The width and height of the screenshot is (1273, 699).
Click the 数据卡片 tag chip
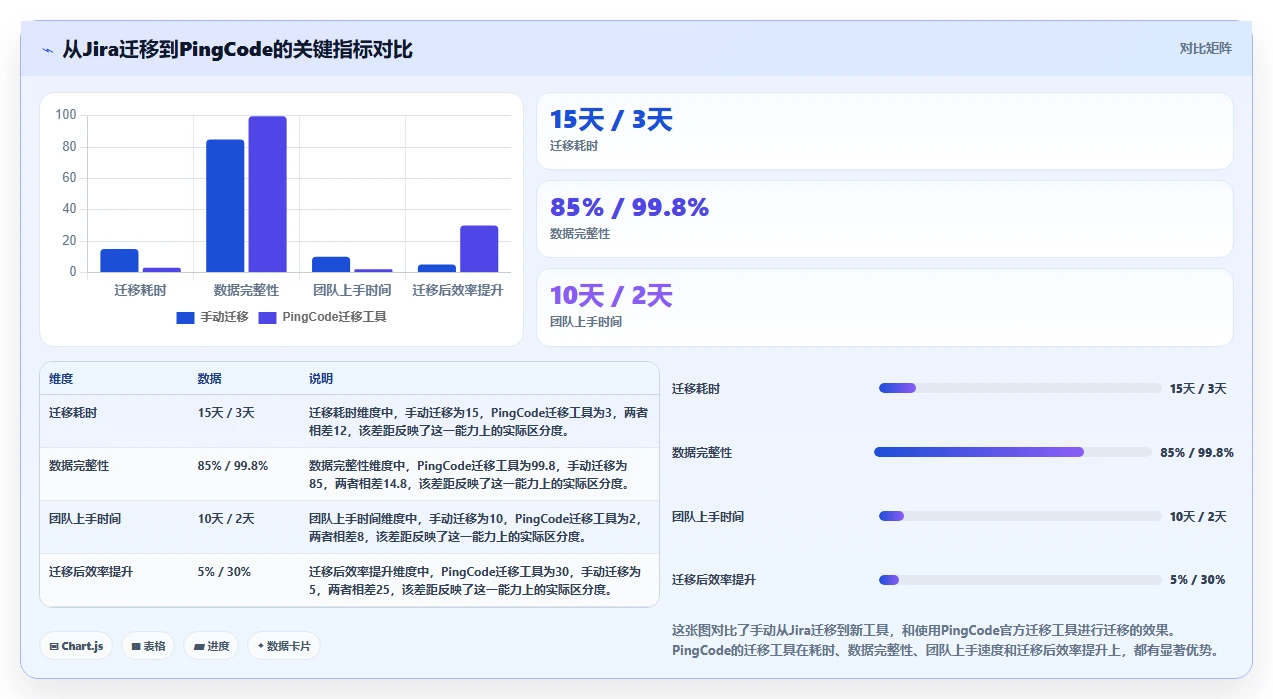(284, 646)
